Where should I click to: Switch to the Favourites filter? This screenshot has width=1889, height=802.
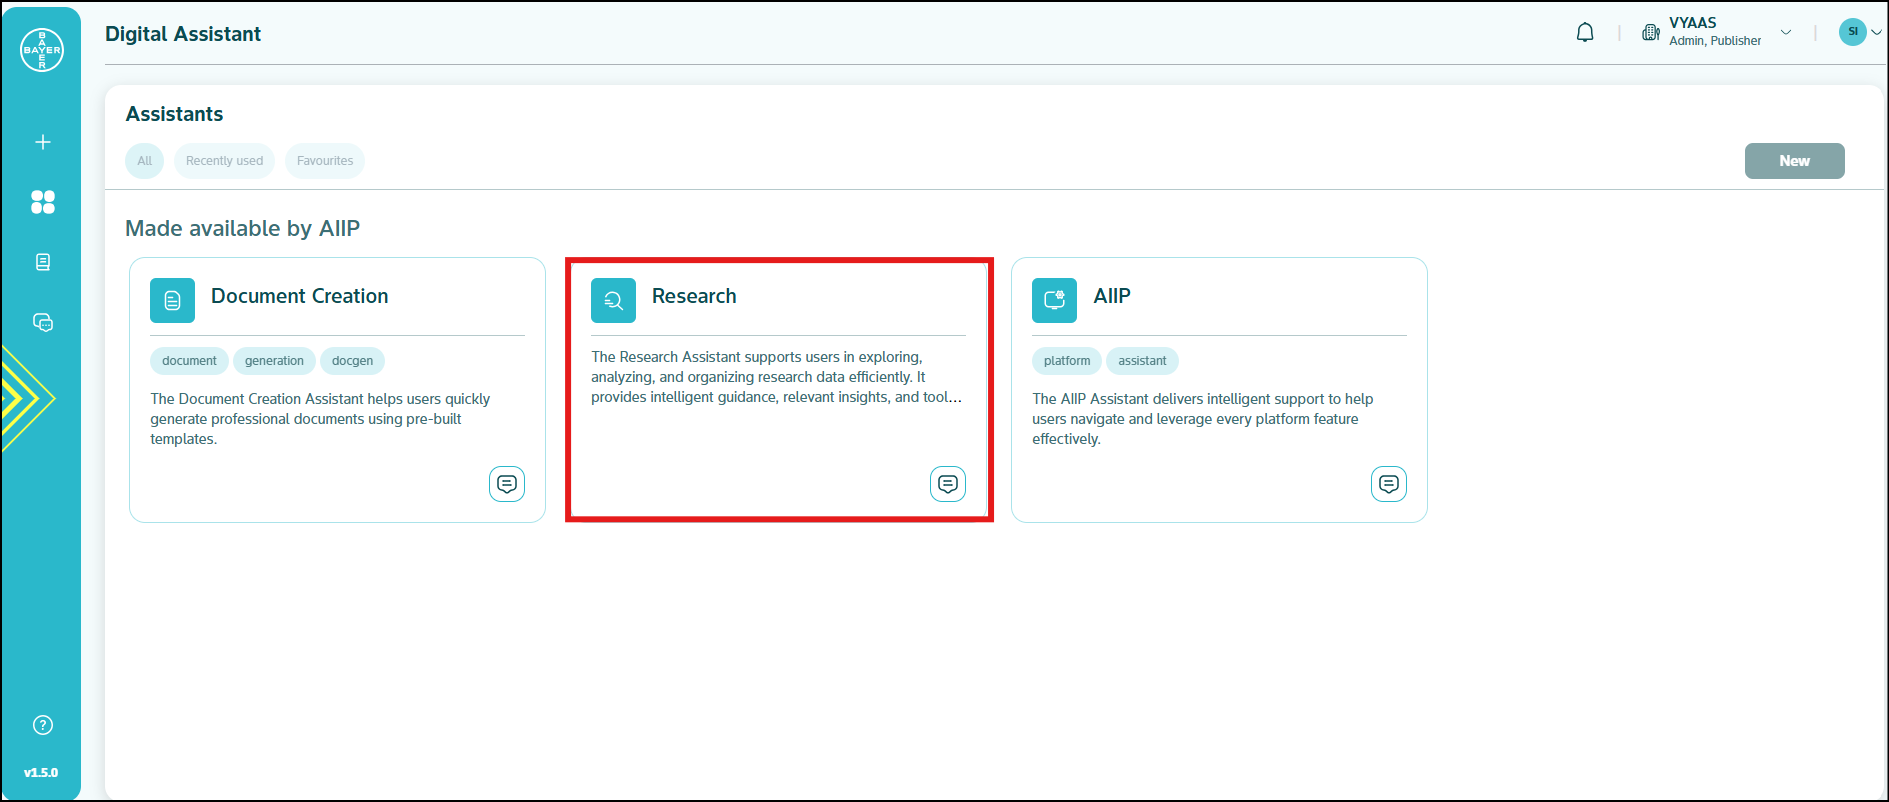[x=325, y=161]
